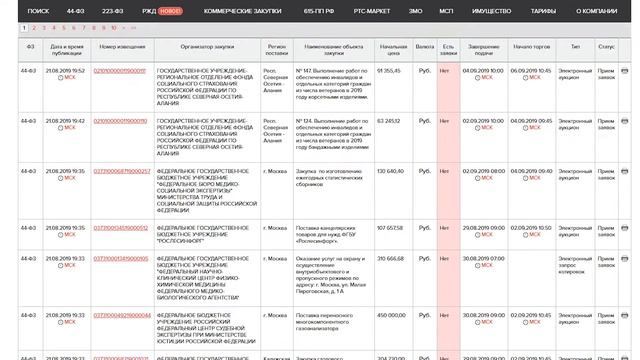The height and width of the screenshot is (360, 640).
Task: Click МСК link under 06.09.2019 10:45
Action: click(535, 78)
